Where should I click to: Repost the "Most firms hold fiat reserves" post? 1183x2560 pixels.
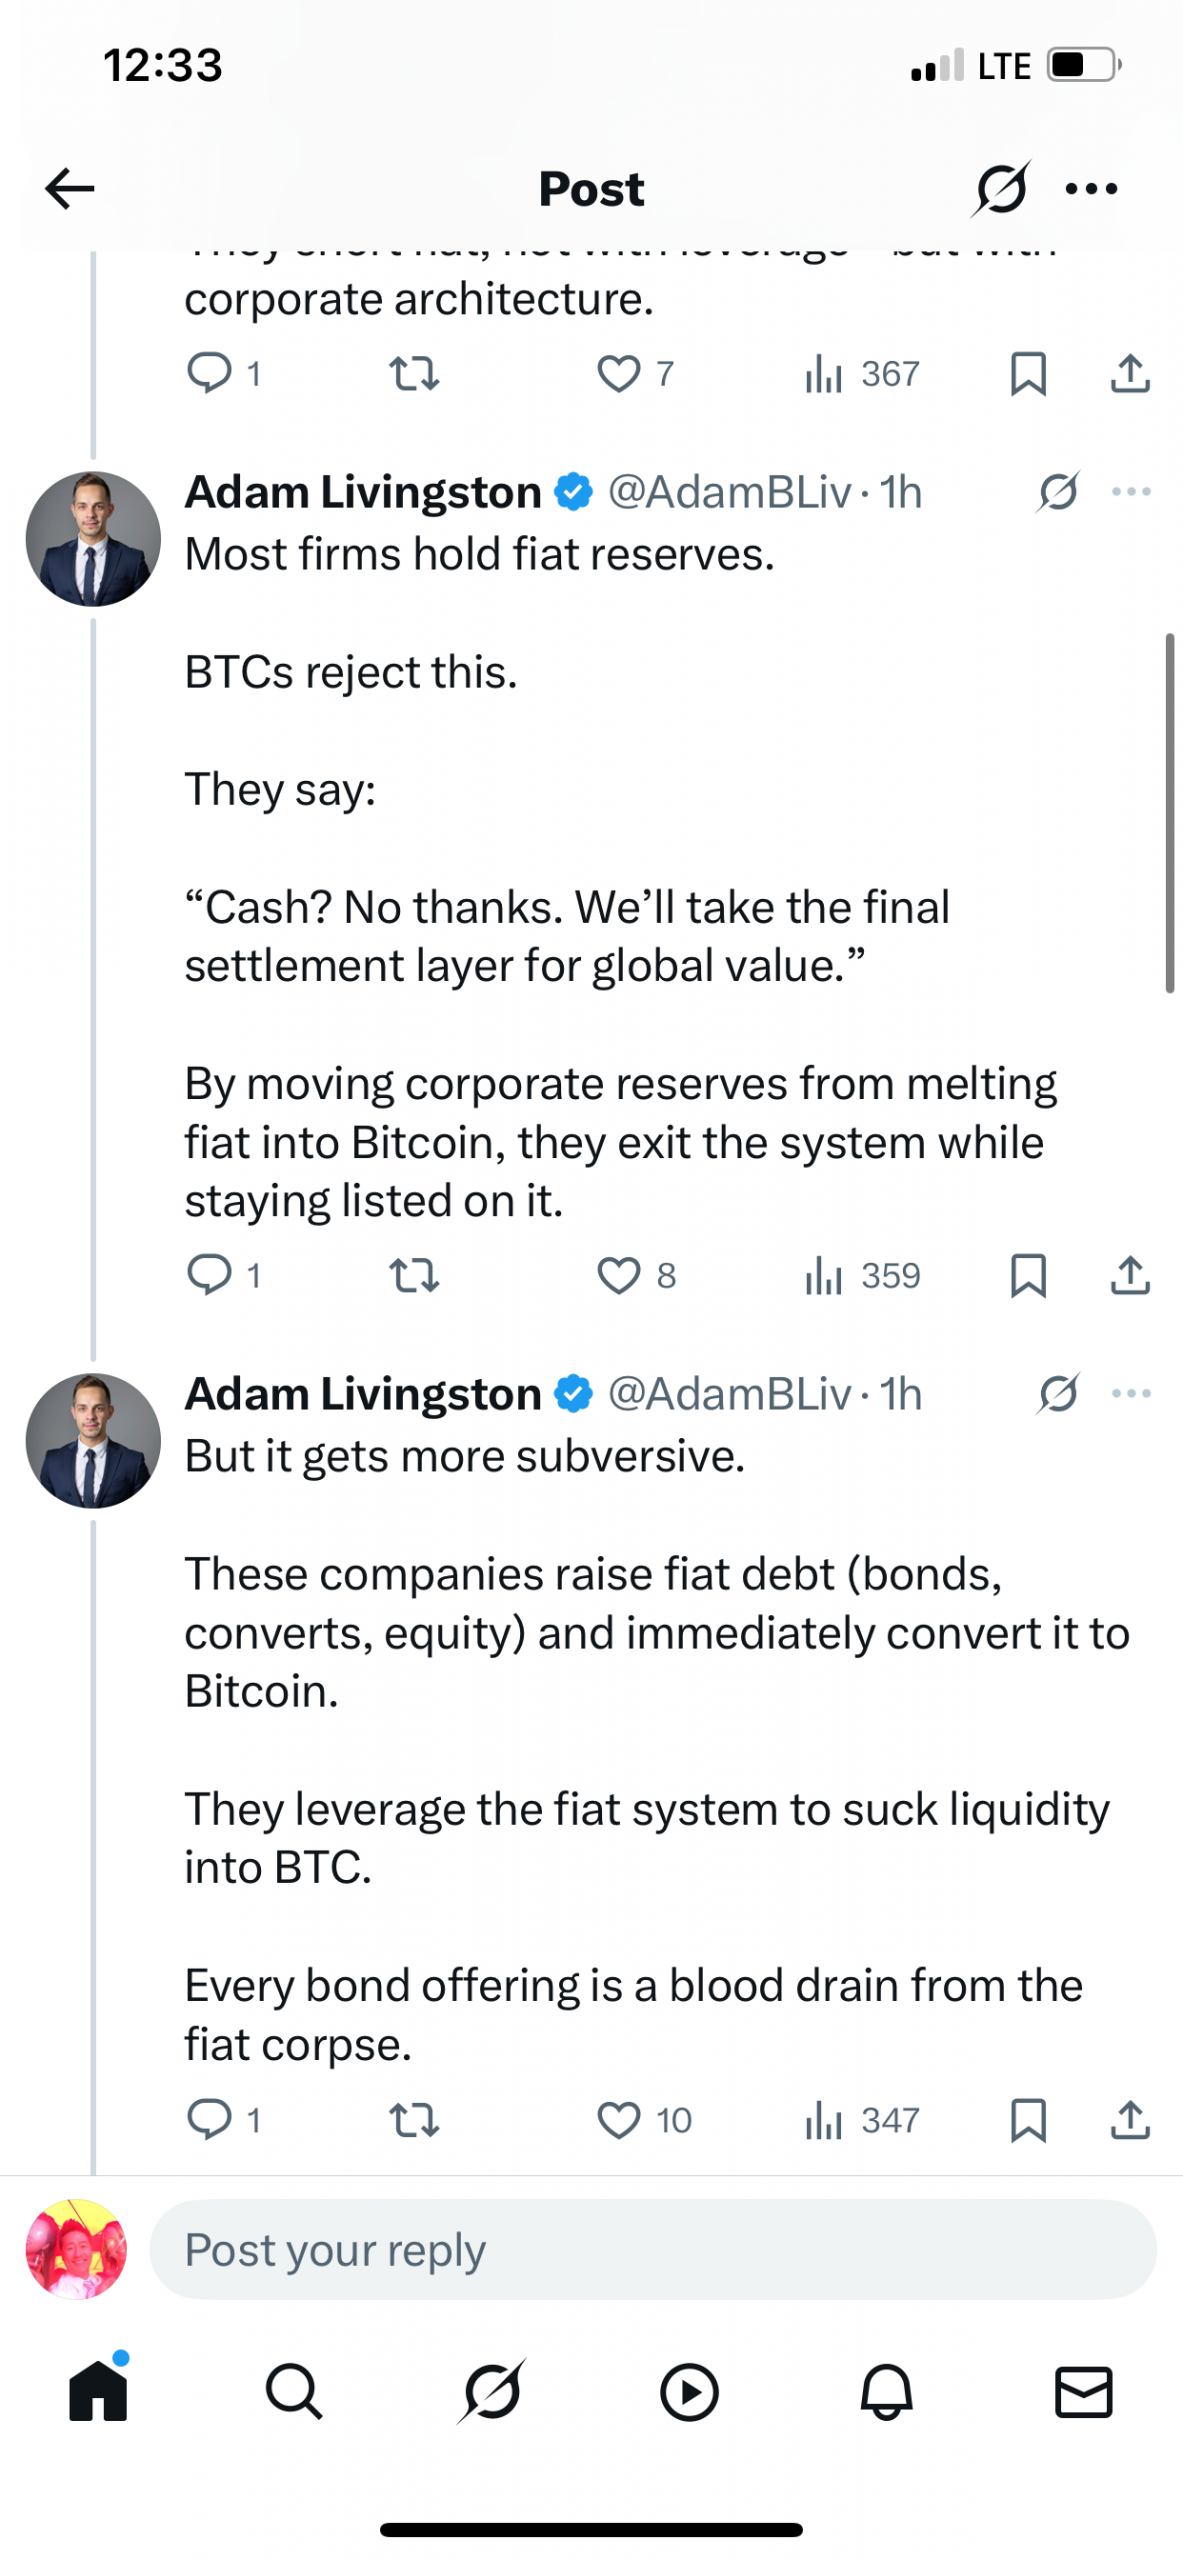point(413,1275)
